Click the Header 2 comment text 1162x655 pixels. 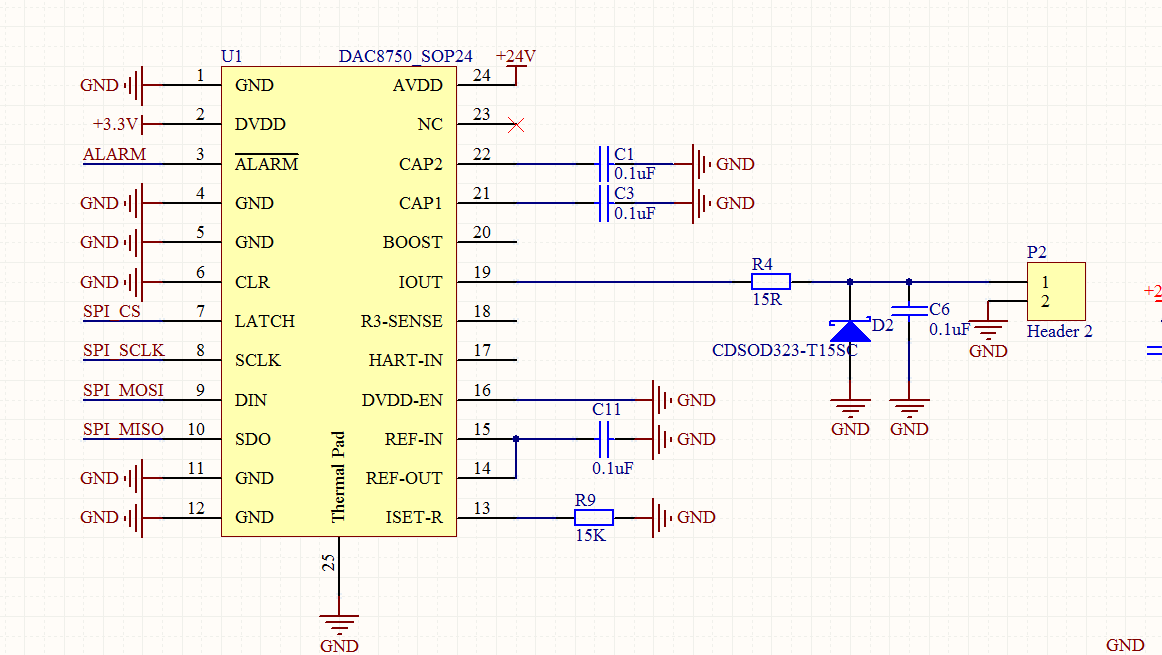[1059, 331]
